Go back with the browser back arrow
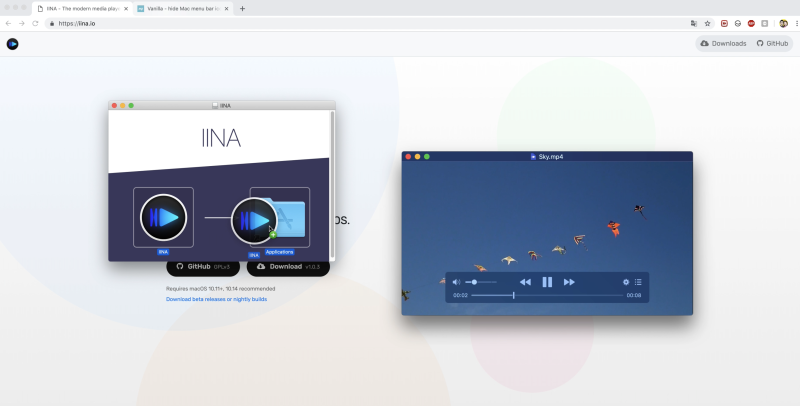Viewport: 800px width, 406px height. [8, 23]
